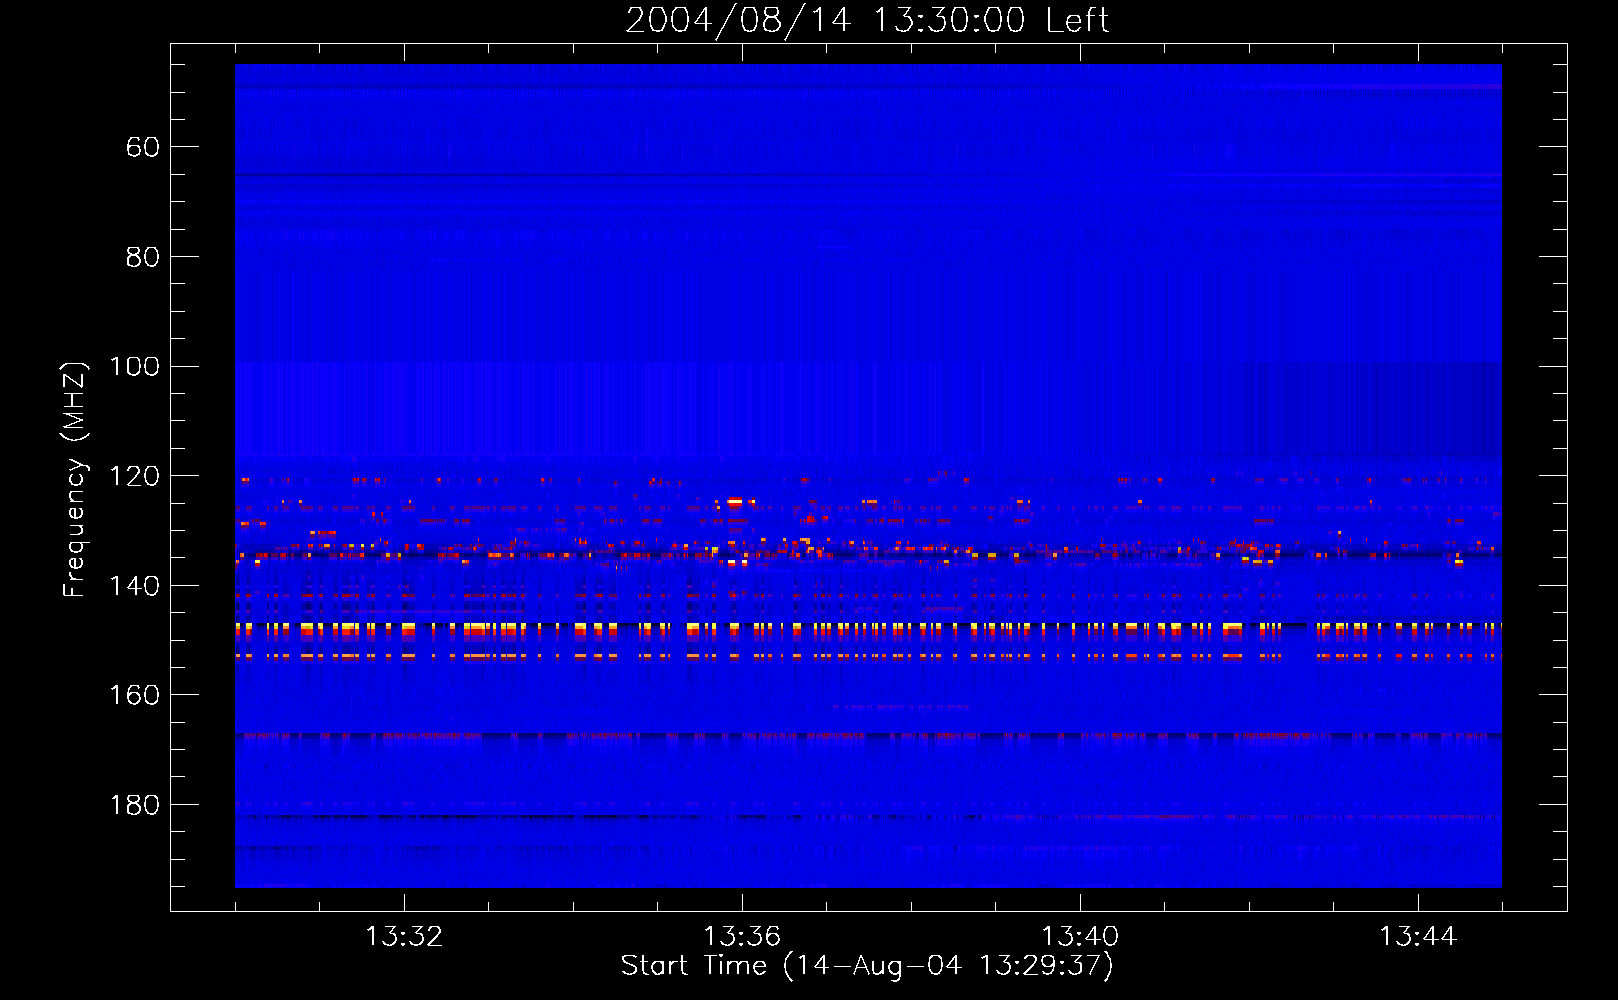1618x1000 pixels.
Task: Click the 'Frequency (MHZ)' axis label
Action: (x=74, y=479)
